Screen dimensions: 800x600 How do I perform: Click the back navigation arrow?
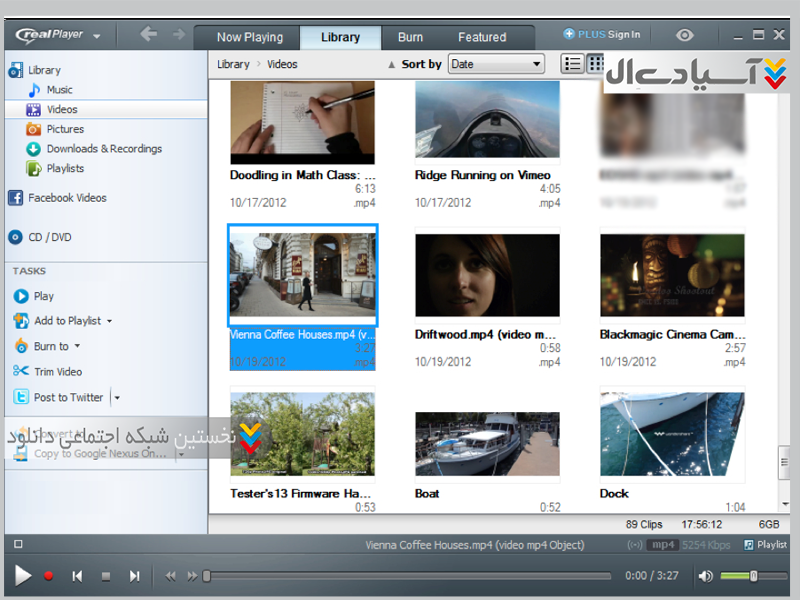coord(149,35)
